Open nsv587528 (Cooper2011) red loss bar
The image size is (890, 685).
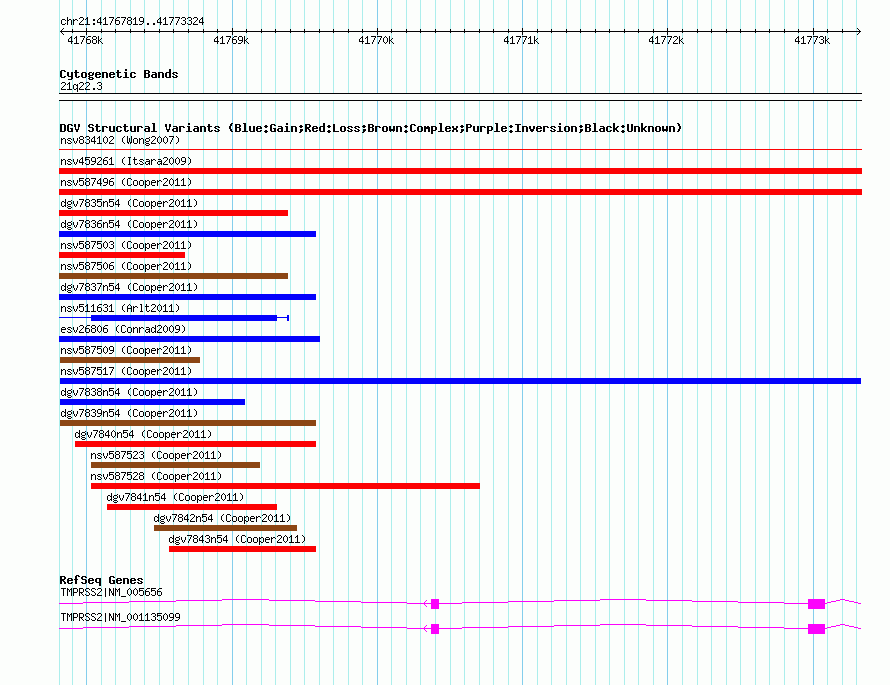285,486
